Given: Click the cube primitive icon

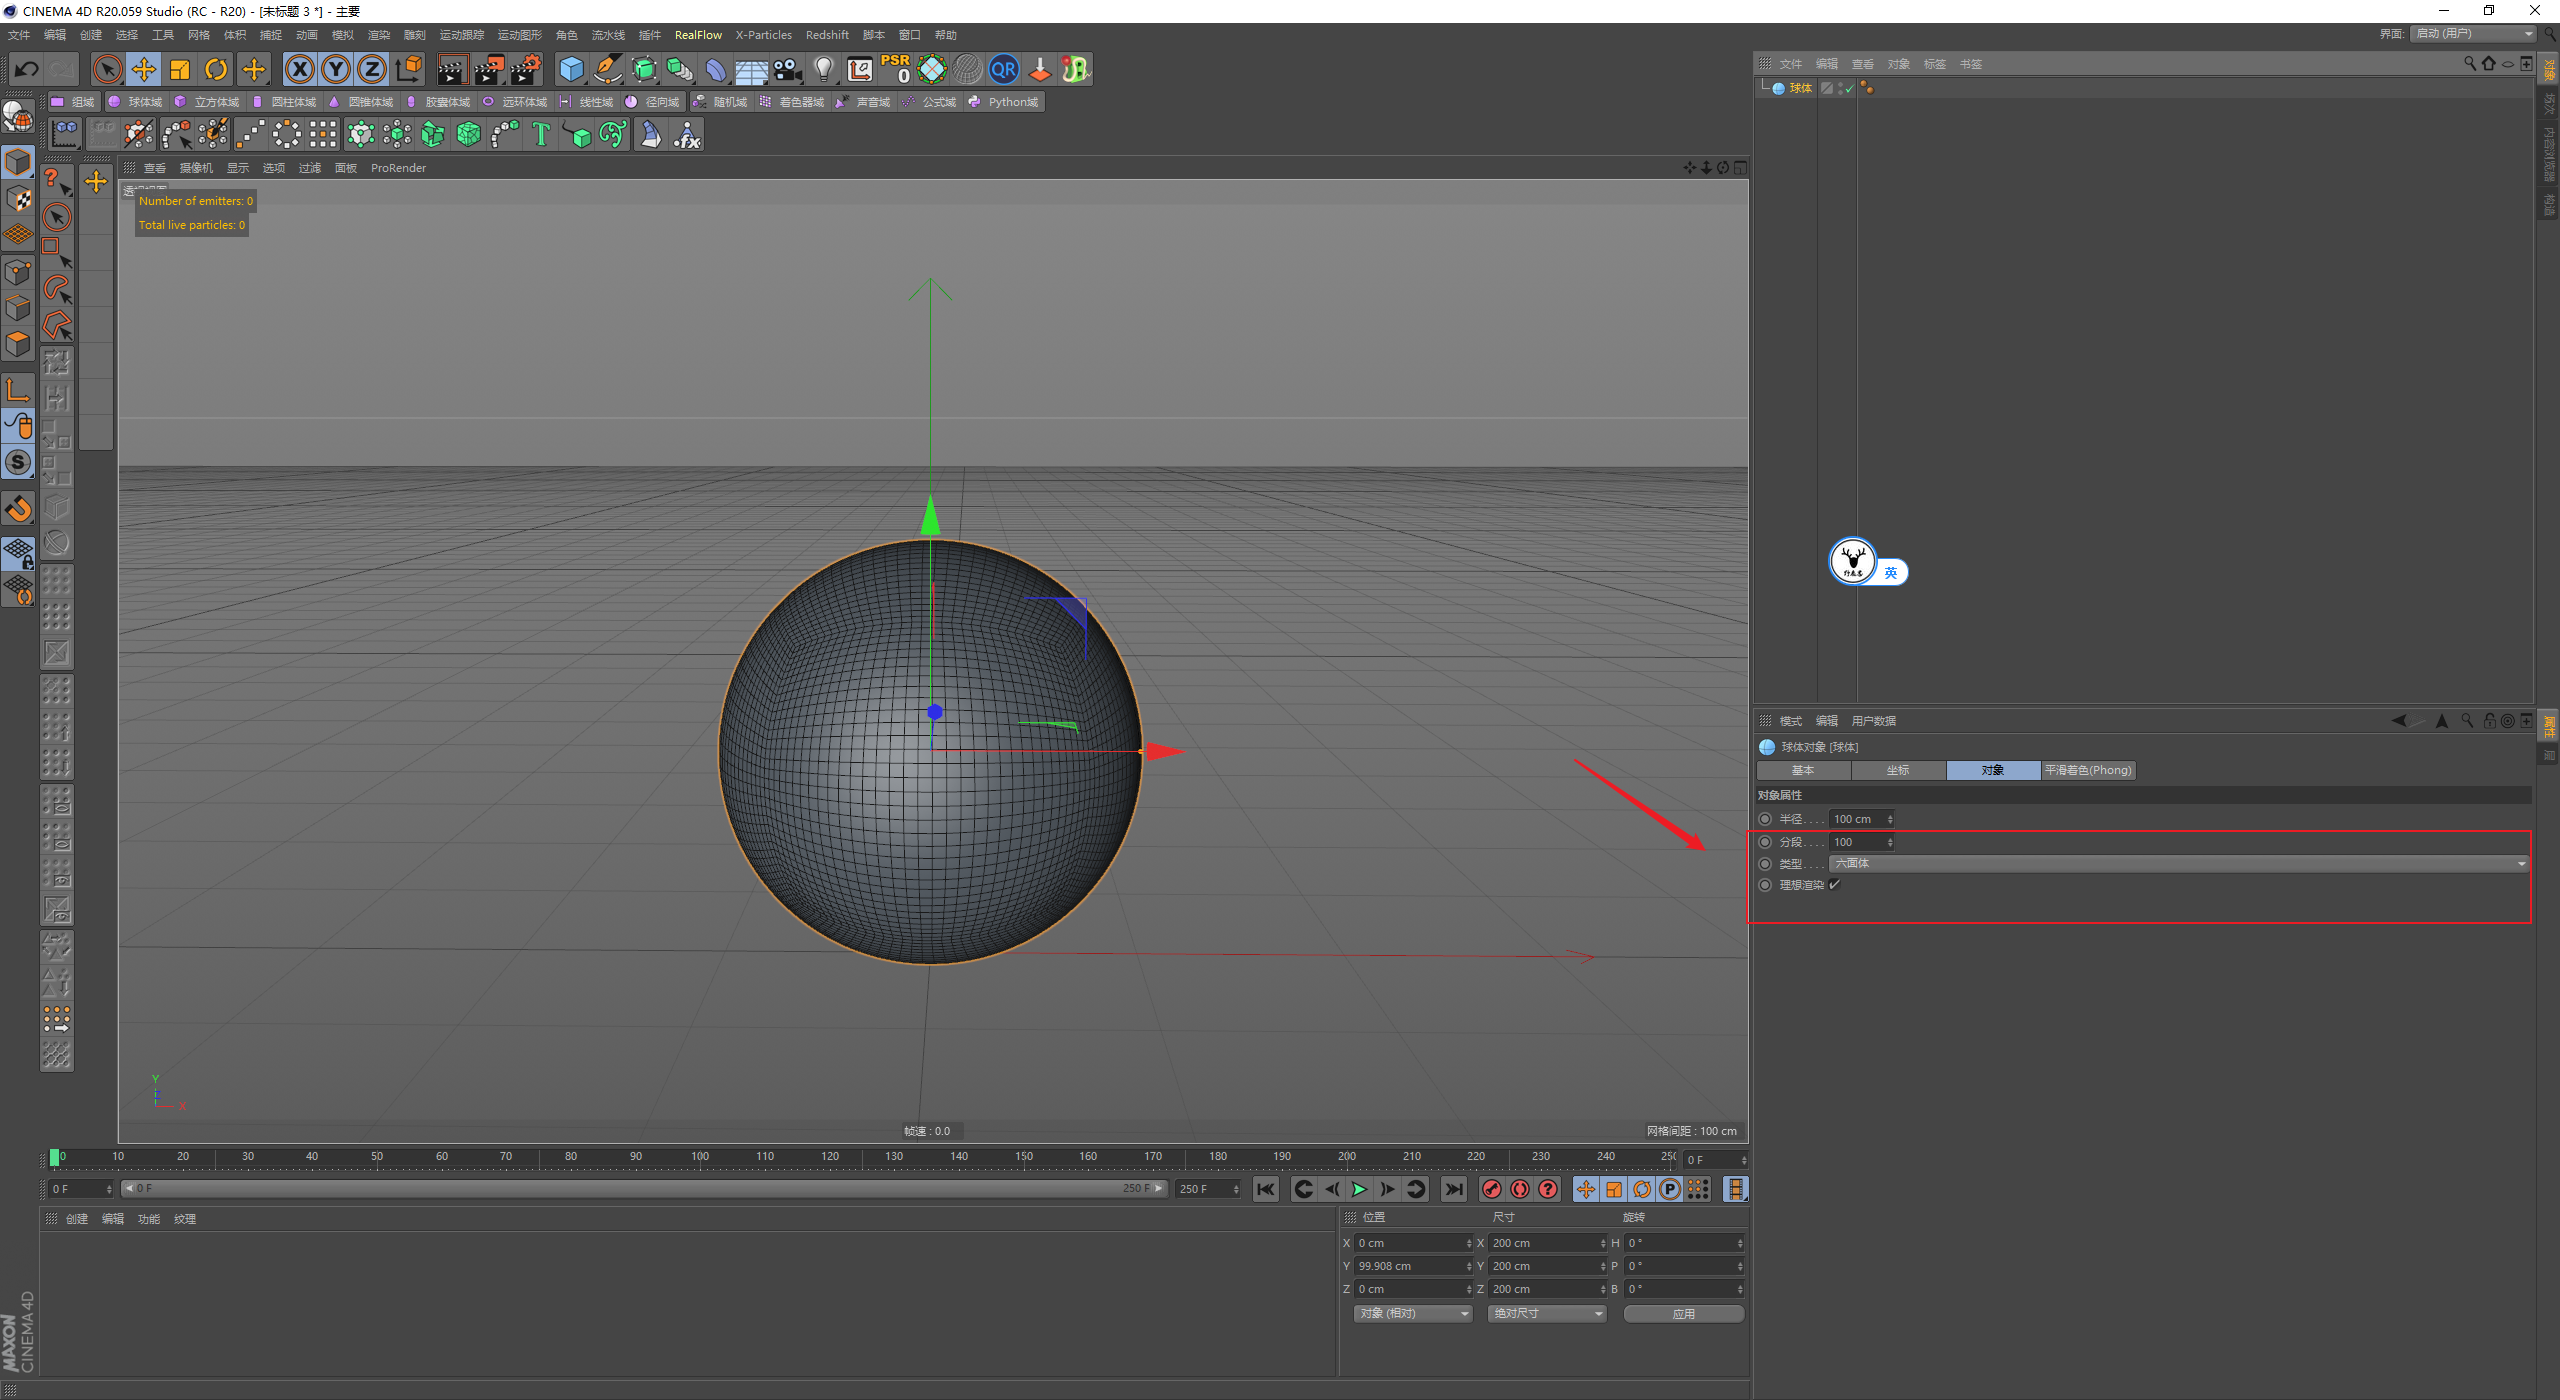Looking at the screenshot, I should click(571, 69).
